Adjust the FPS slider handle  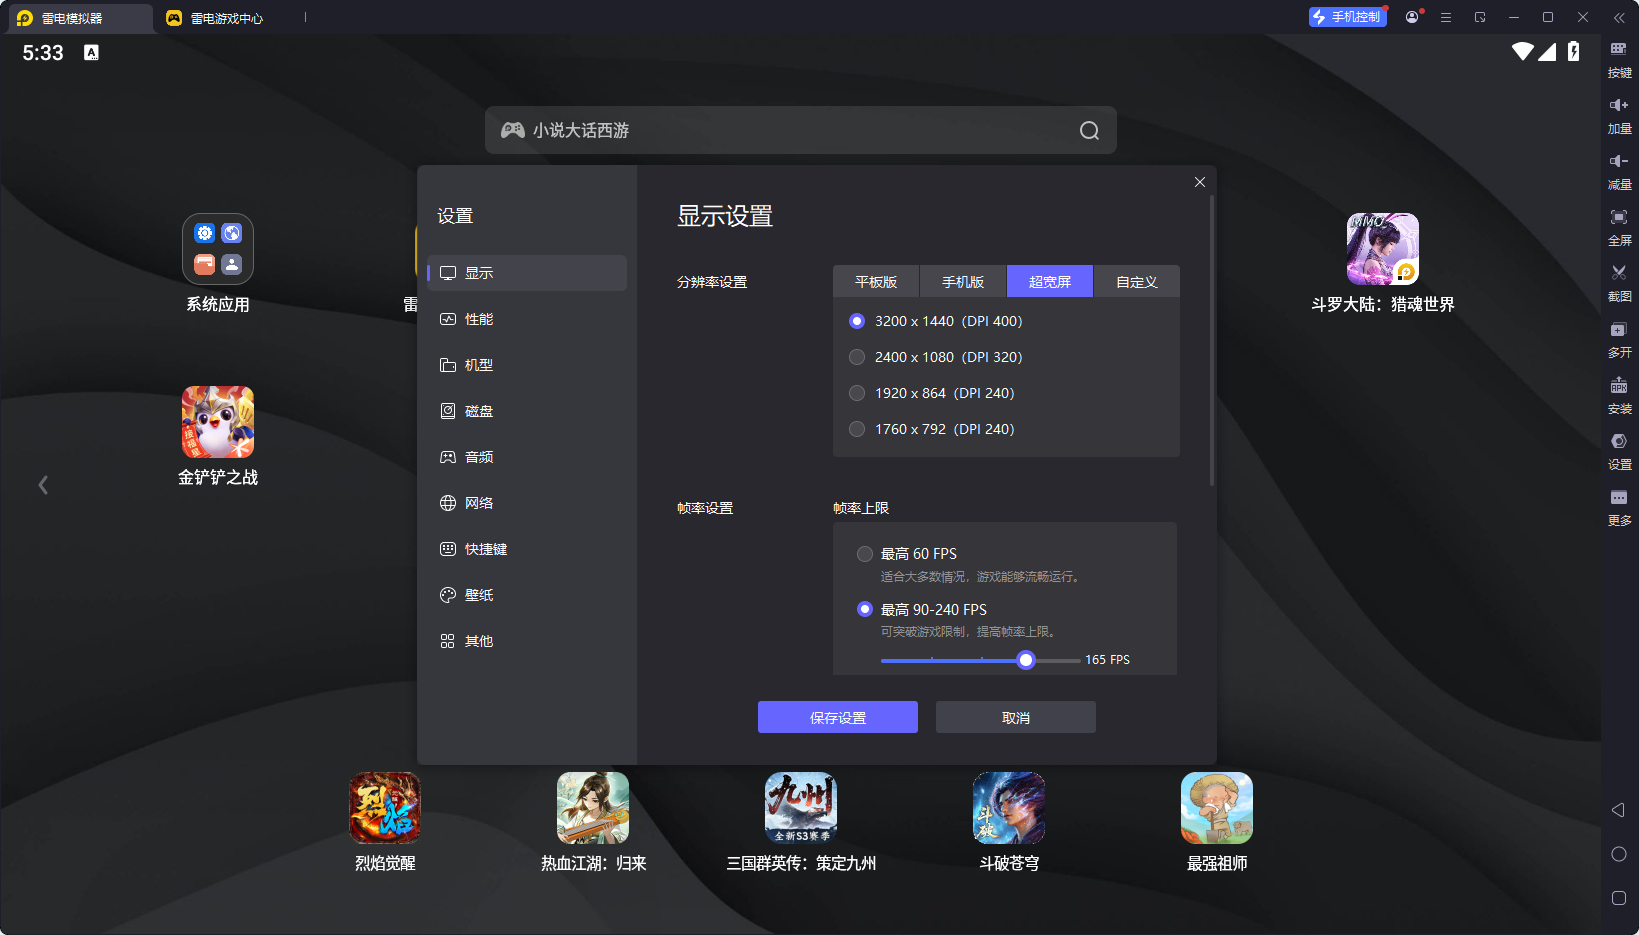tap(1026, 660)
